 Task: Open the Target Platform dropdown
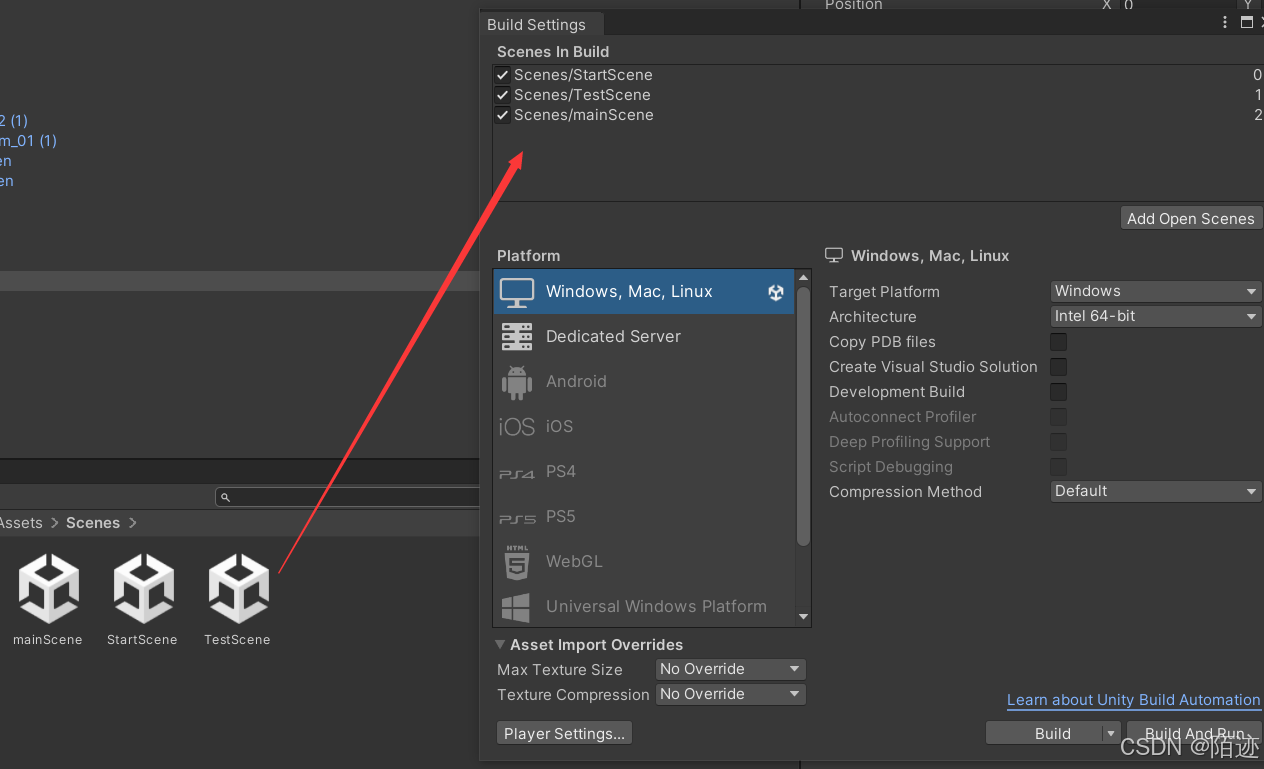point(1156,291)
